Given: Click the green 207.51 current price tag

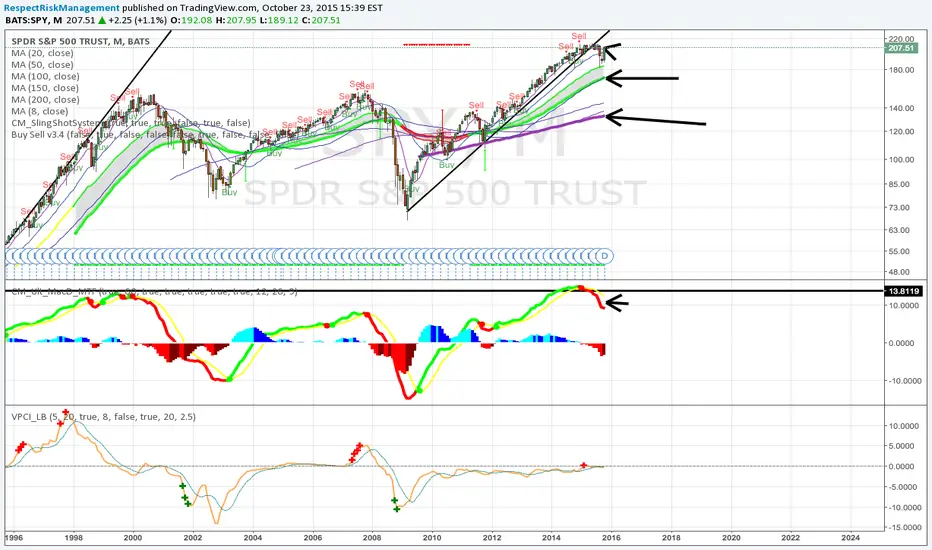Looking at the screenshot, I should coord(902,48).
